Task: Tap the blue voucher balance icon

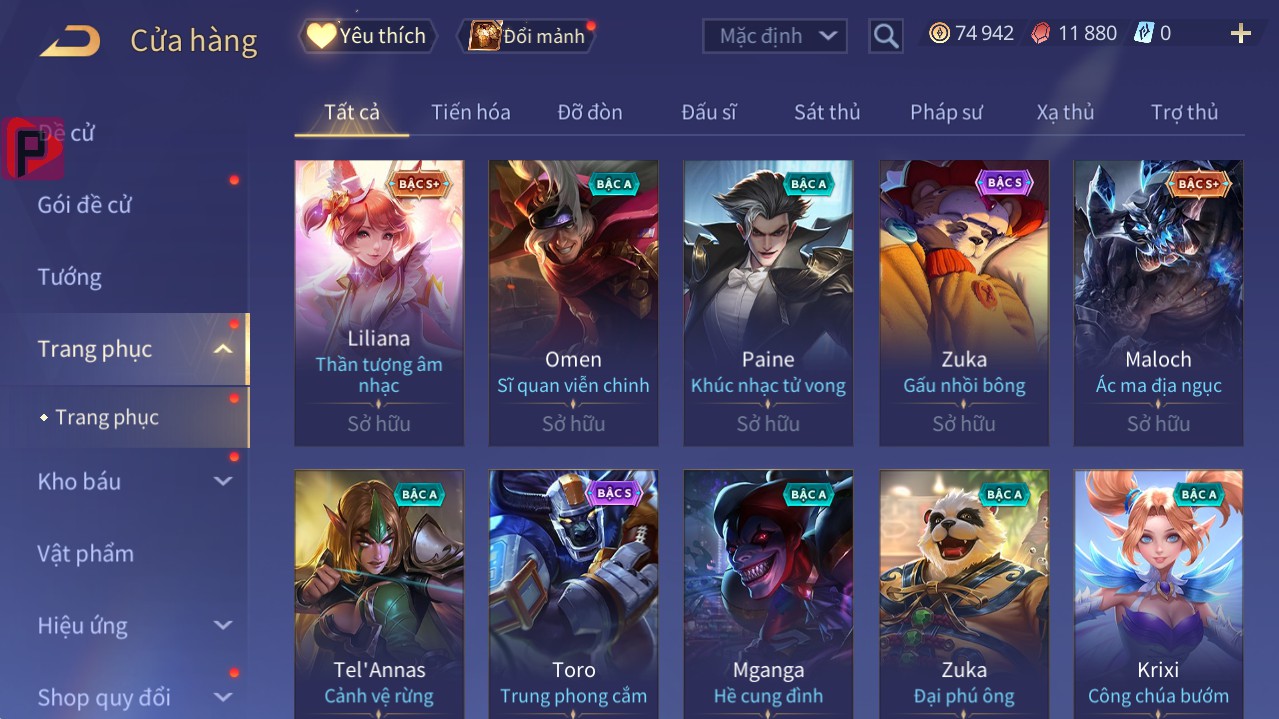Action: [1143, 34]
